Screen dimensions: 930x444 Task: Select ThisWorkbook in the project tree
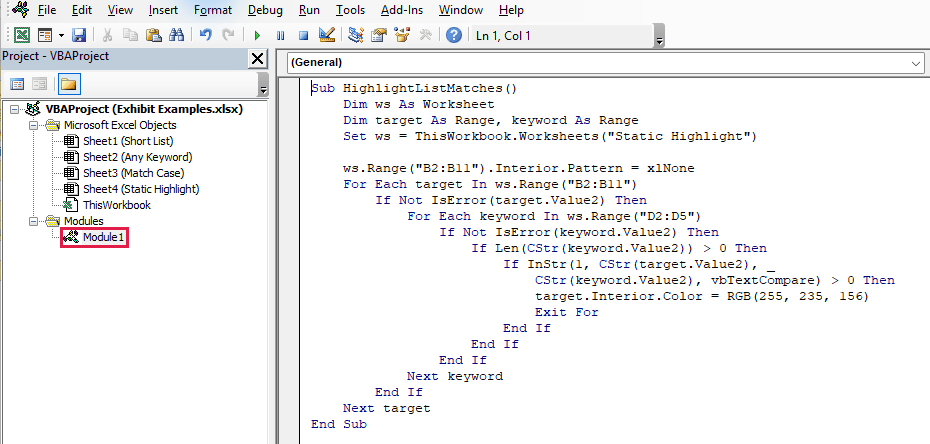point(117,205)
